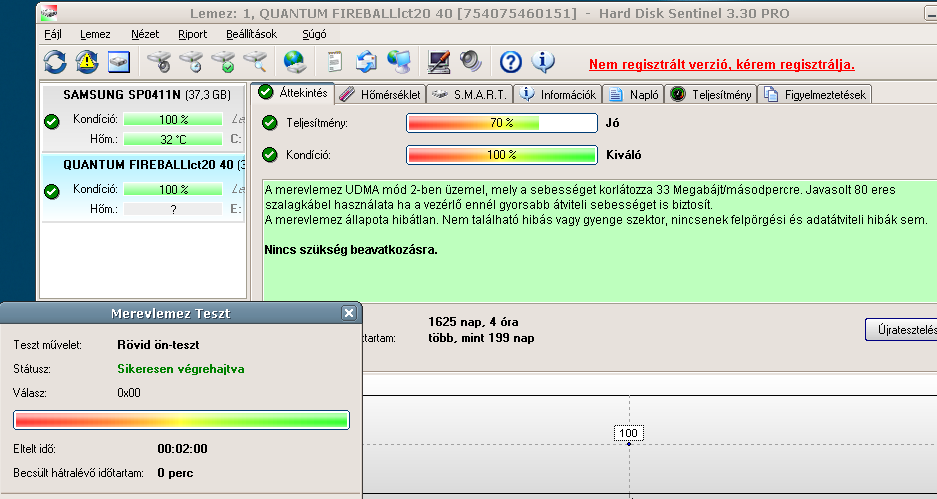Switch to the Áttekintés tab

[x=293, y=93]
